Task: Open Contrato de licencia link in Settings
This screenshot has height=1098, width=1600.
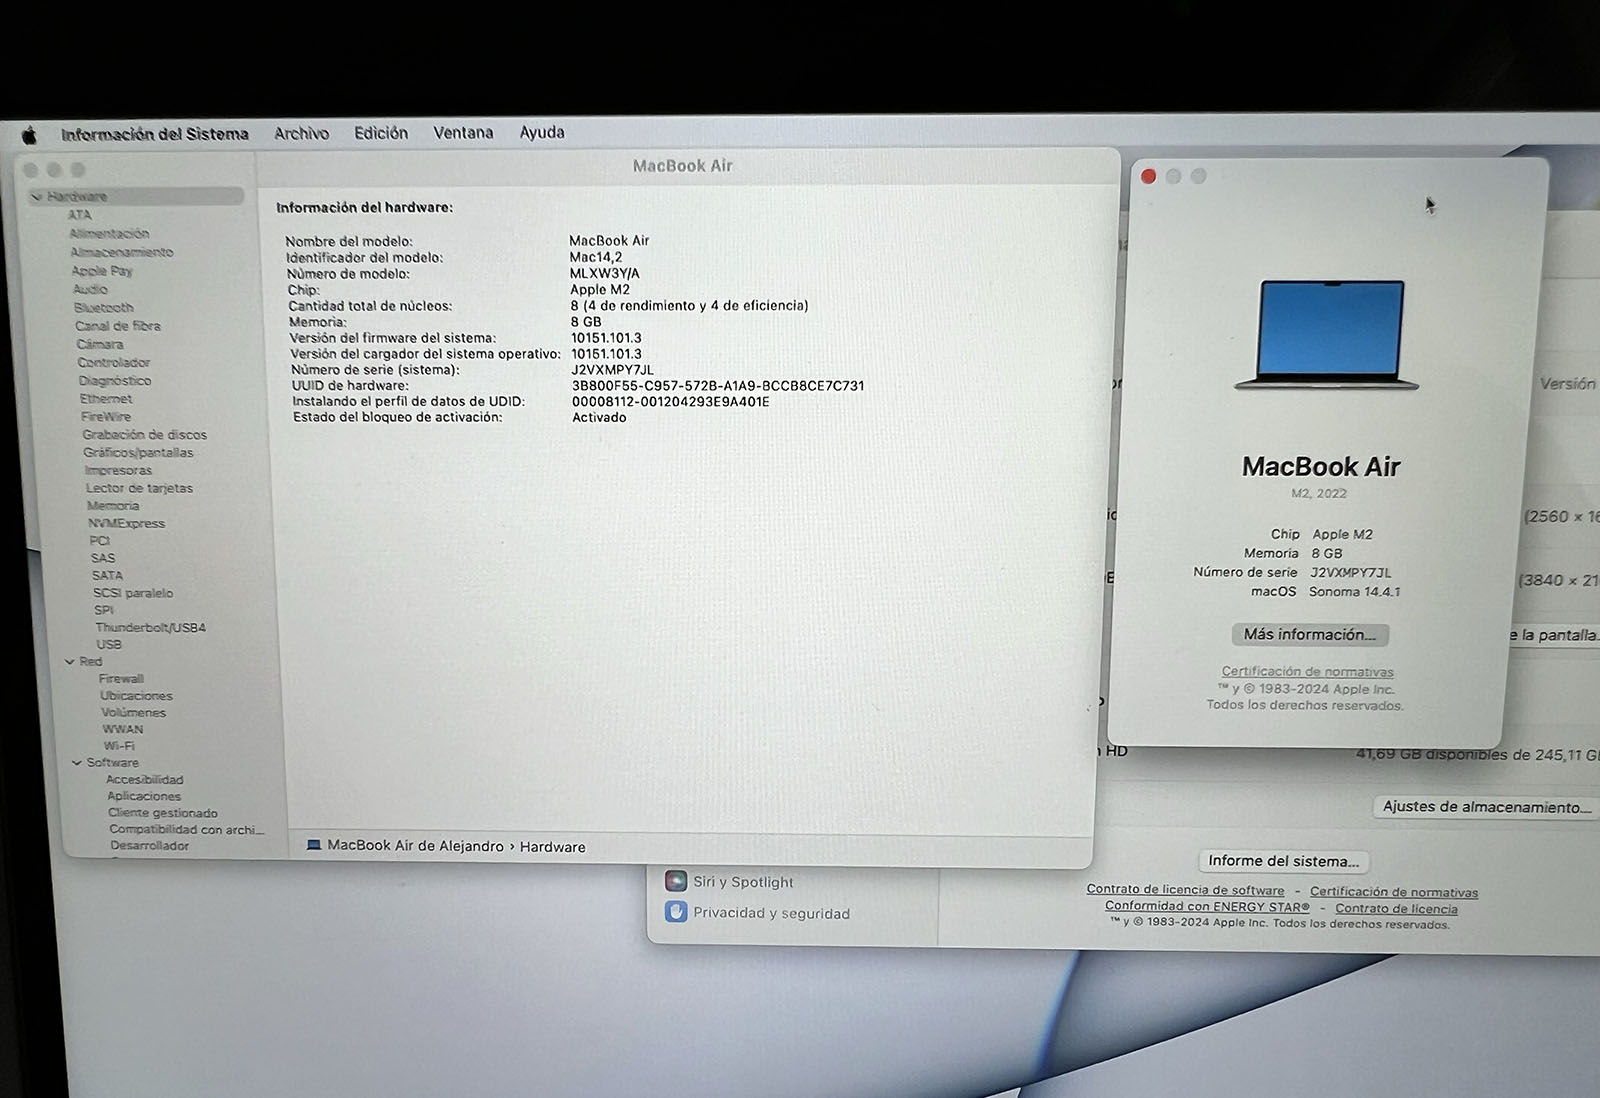Action: point(1396,909)
